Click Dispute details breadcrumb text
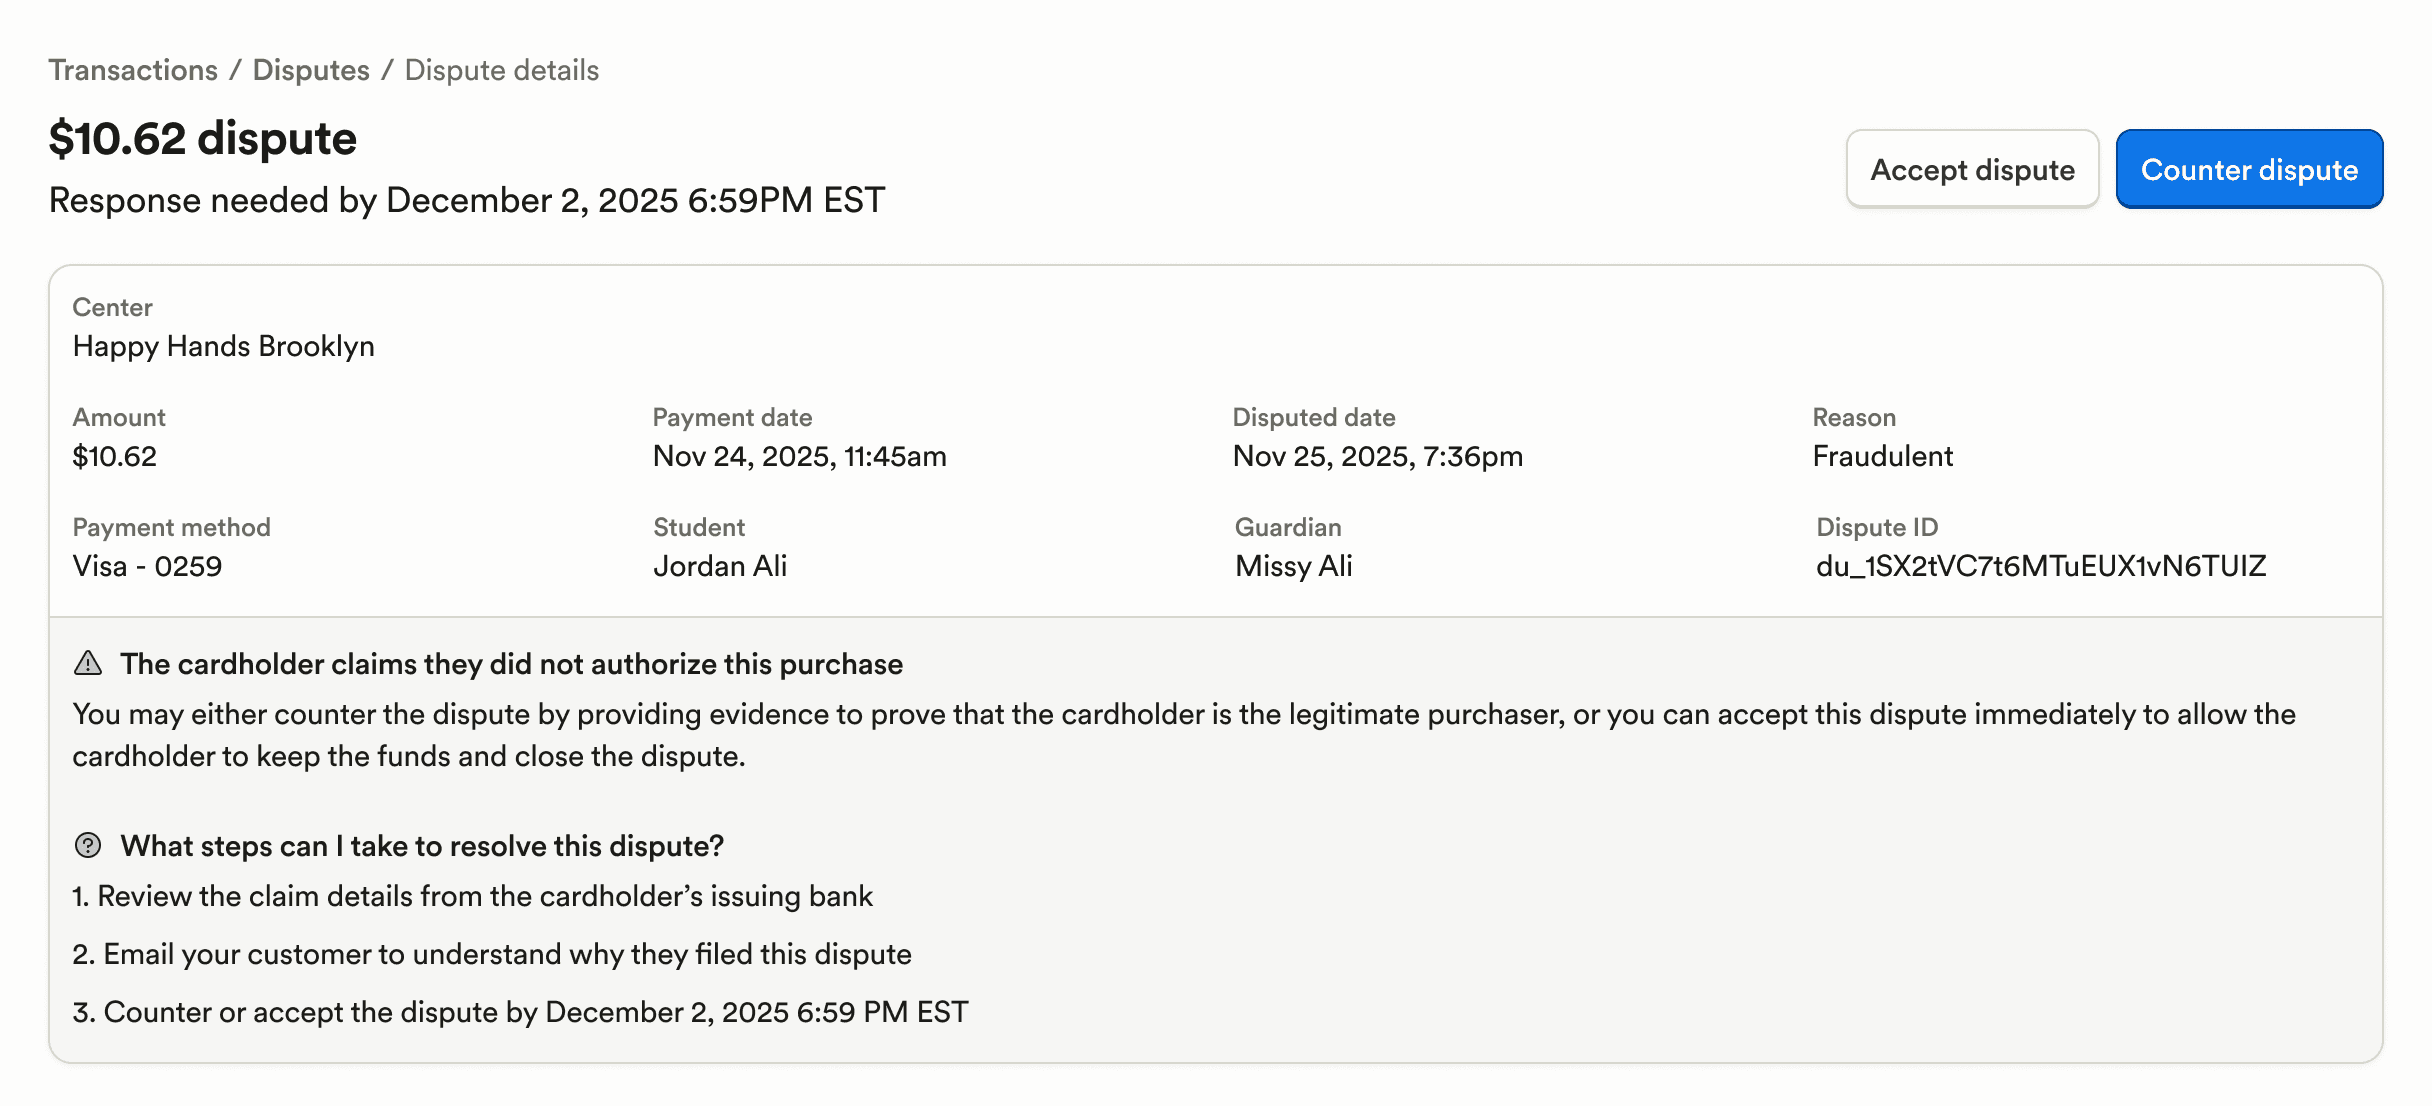 [x=501, y=70]
